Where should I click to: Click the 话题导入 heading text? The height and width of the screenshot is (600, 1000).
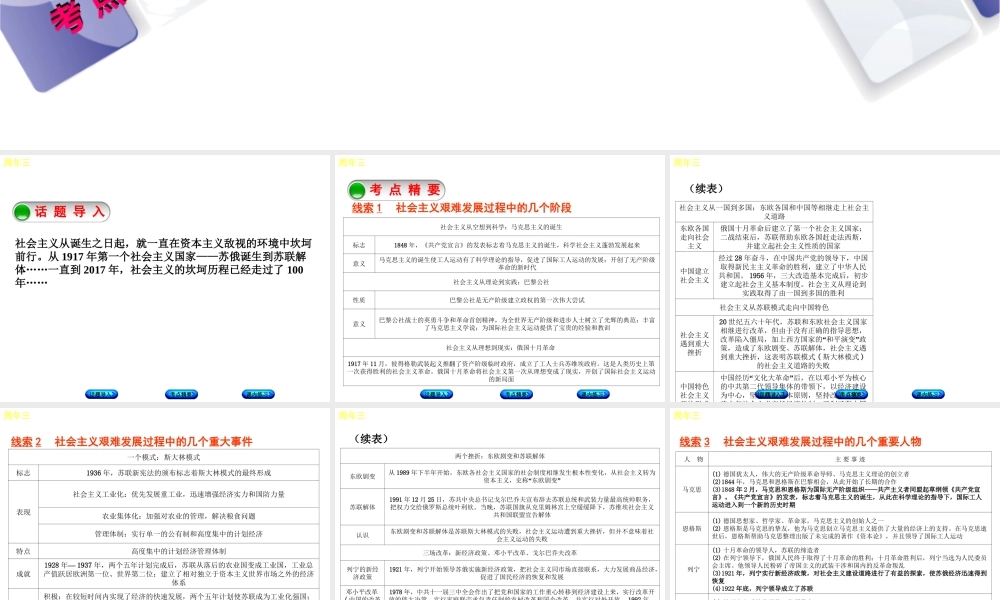70,212
